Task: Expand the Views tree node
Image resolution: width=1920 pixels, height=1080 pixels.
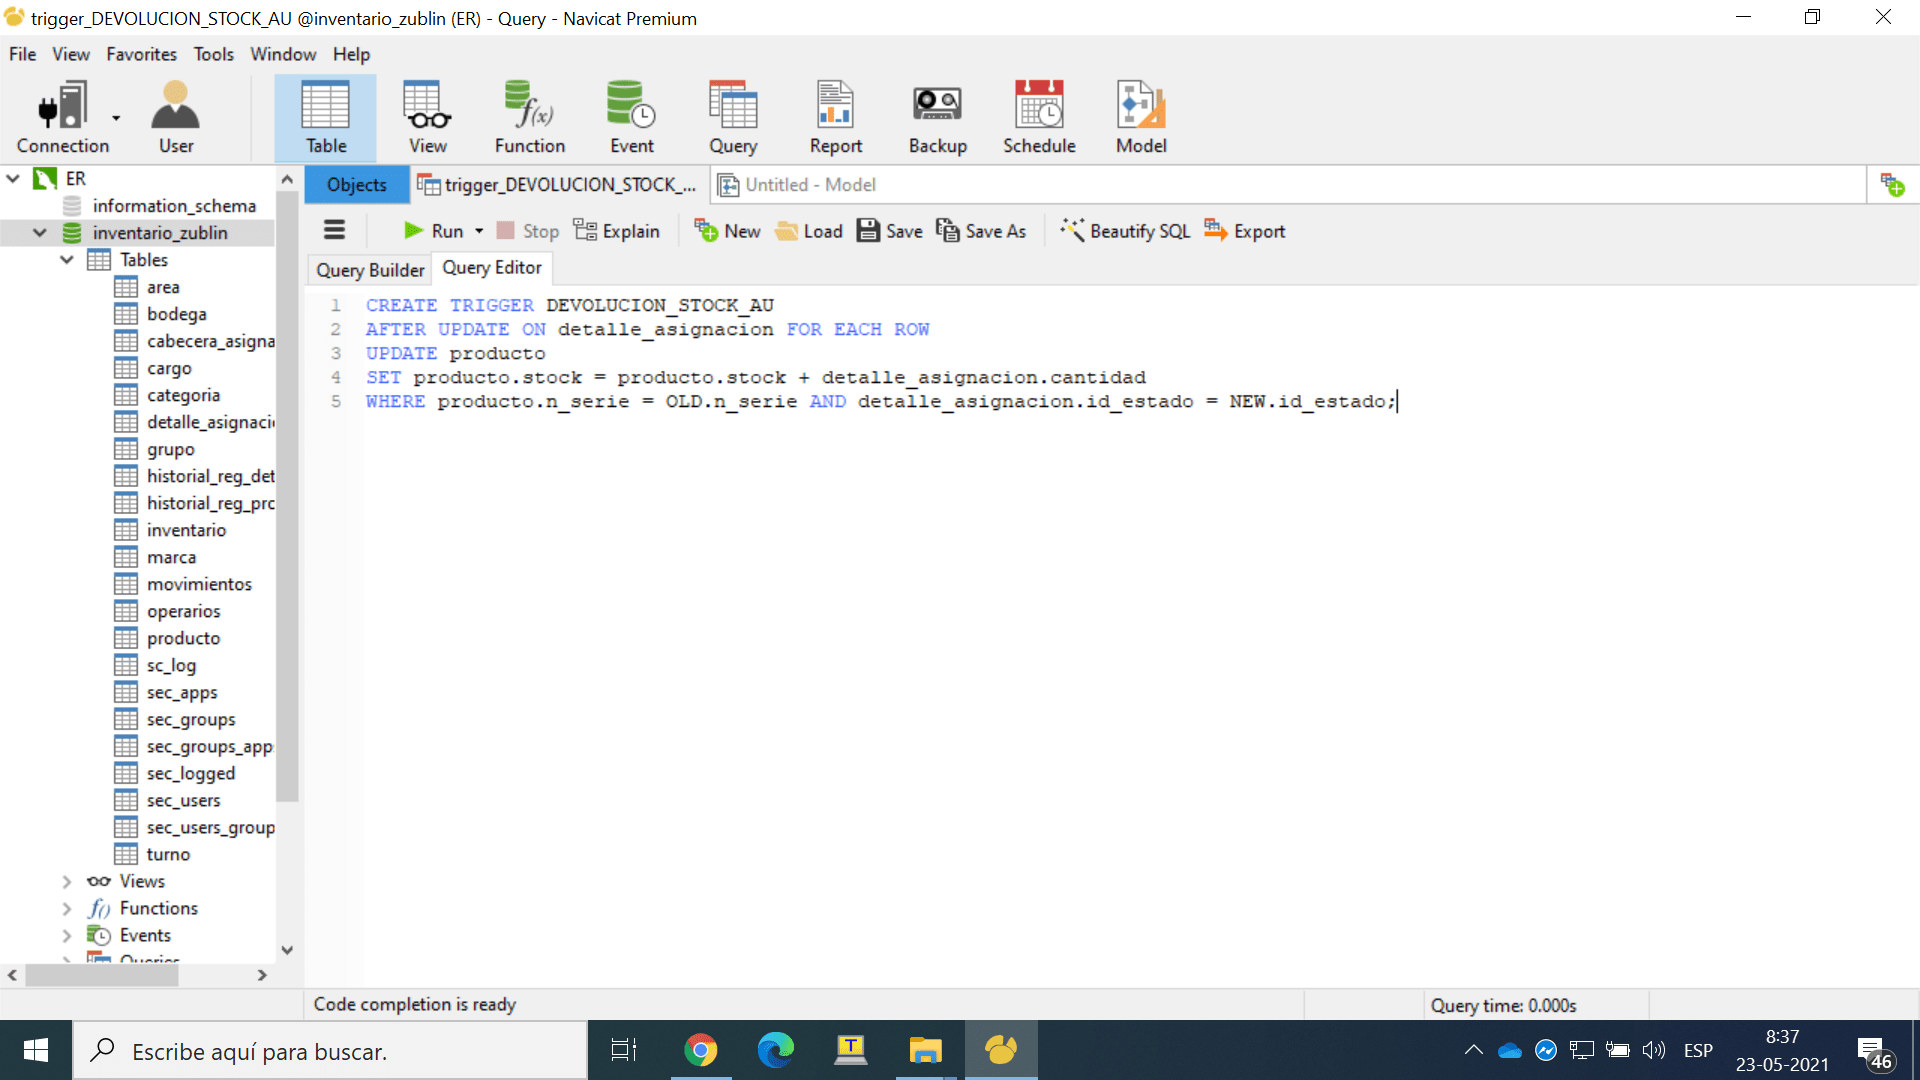Action: point(67,881)
